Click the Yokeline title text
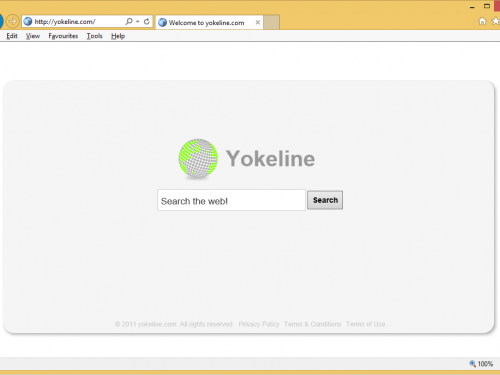 pyautogui.click(x=270, y=158)
